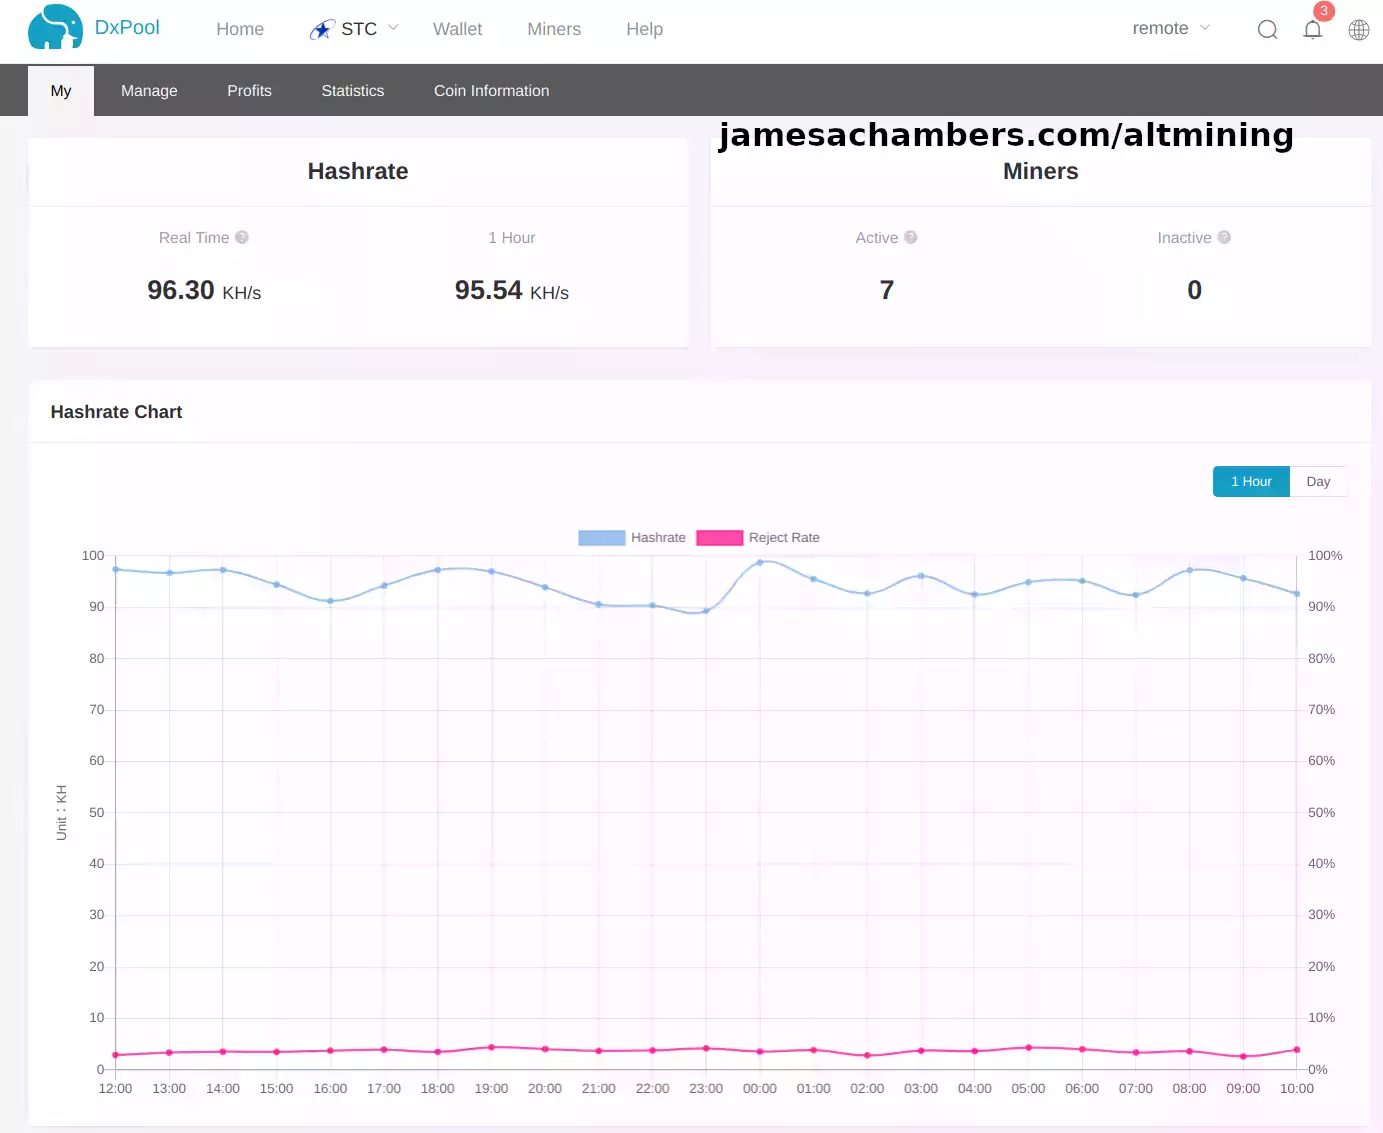Toggle the Reject Rate legend swatch

(720, 538)
